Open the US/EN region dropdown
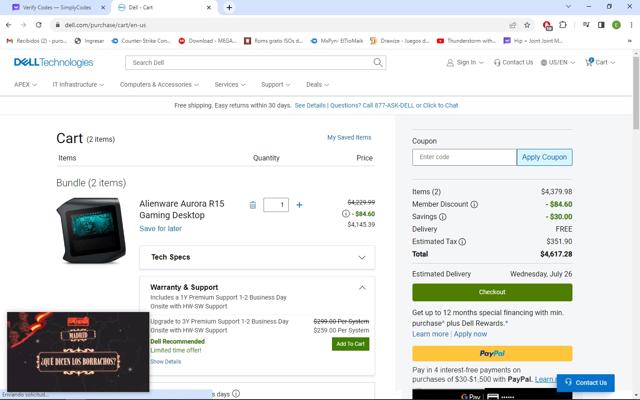This screenshot has width=640, height=400. coord(558,62)
